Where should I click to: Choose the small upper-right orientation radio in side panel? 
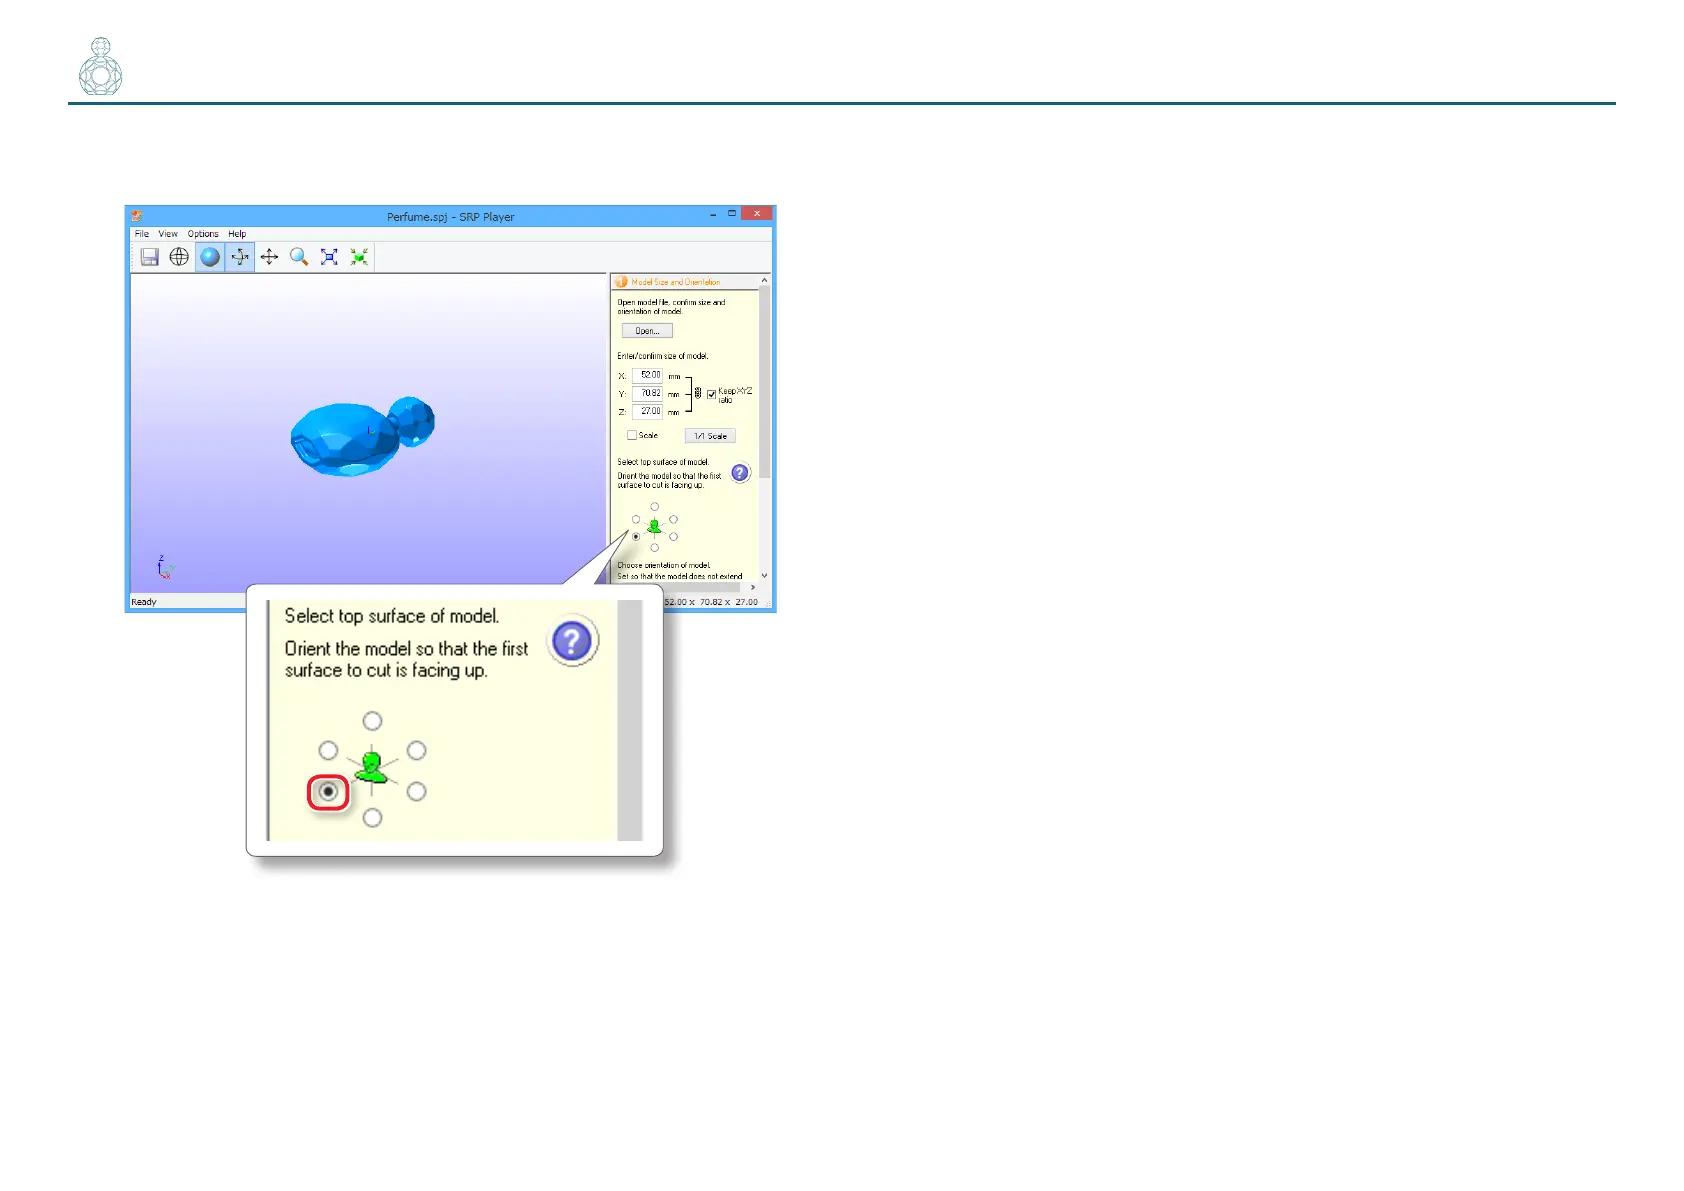point(674,519)
